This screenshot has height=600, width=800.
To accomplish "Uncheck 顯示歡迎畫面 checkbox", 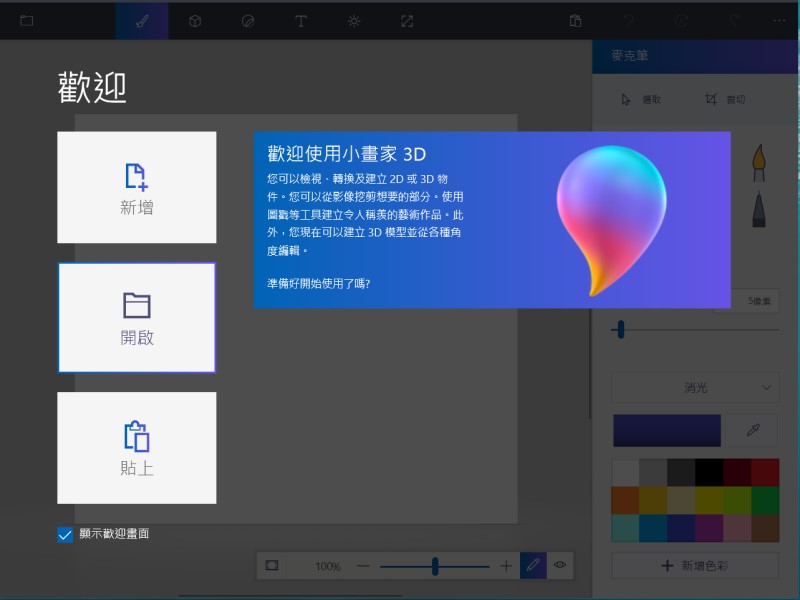I will [x=65, y=535].
